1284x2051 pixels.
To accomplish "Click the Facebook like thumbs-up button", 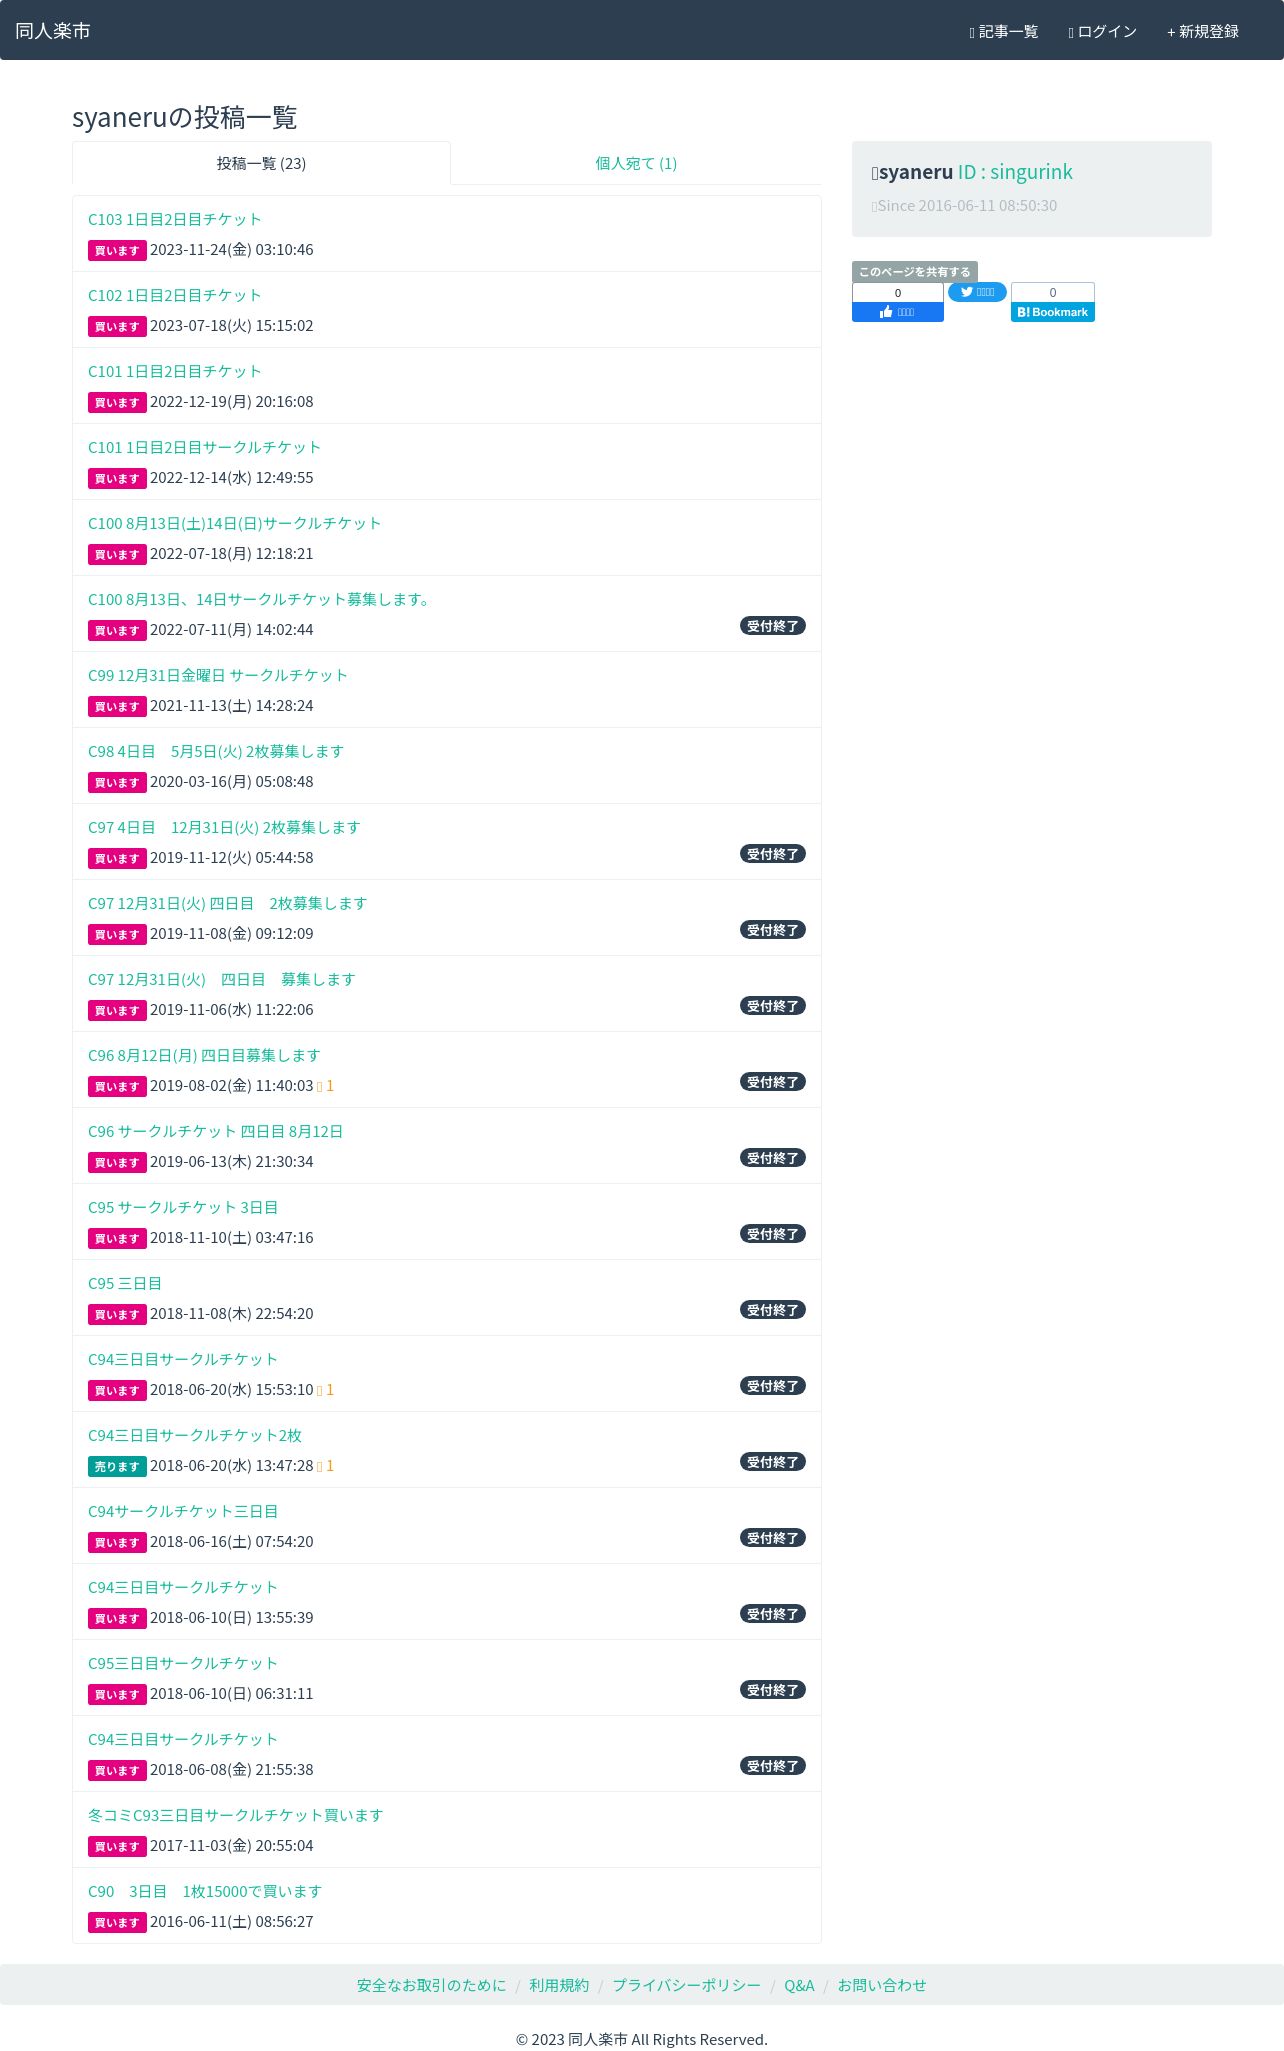I will [x=897, y=312].
